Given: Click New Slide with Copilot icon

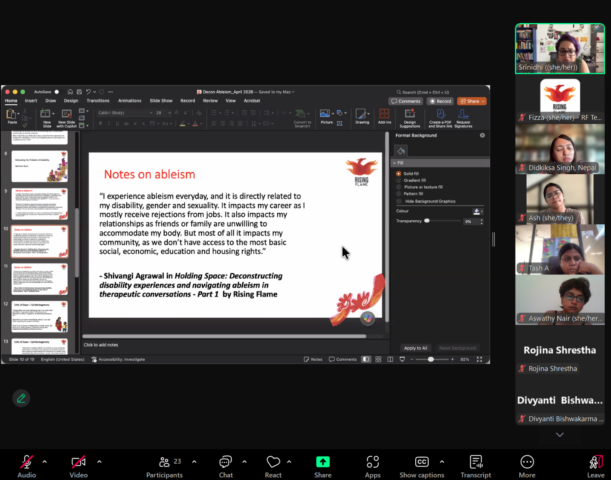Looking at the screenshot, I should click(67, 114).
